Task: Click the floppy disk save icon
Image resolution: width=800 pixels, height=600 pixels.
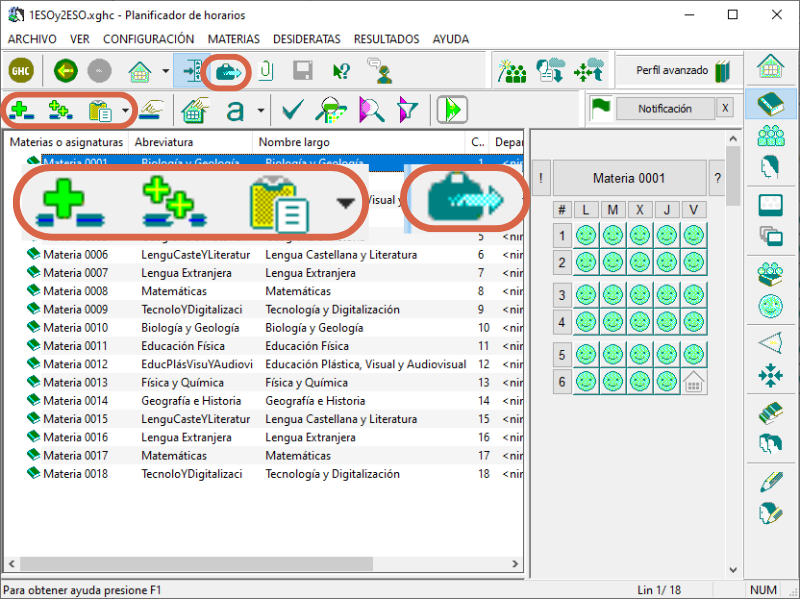Action: (x=303, y=70)
